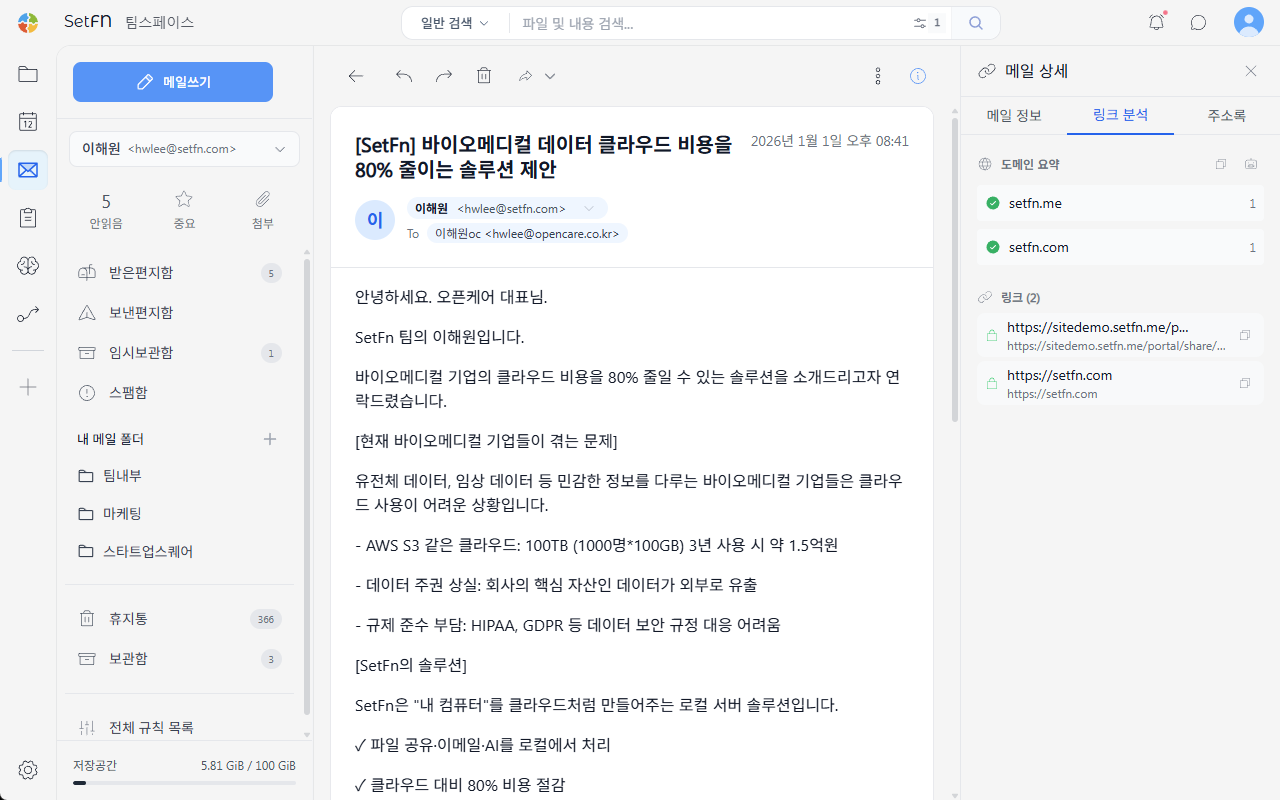
Task: Open notifications bell icon
Action: (x=1157, y=22)
